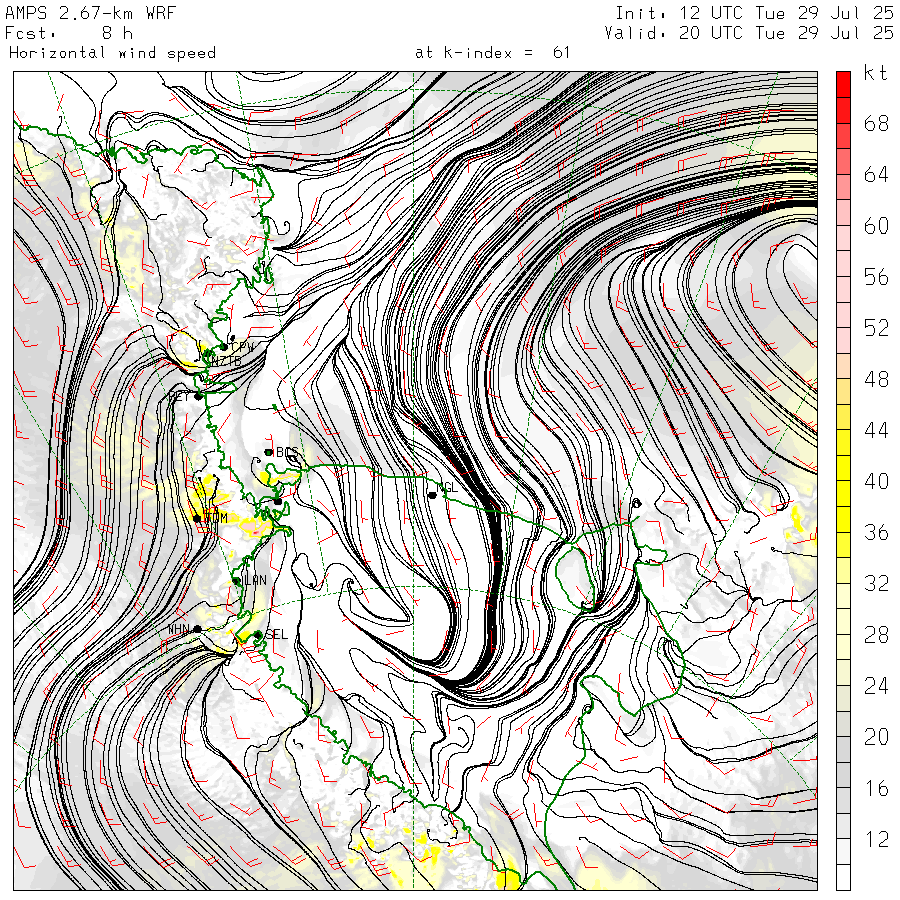
Task: Click the NZTB station label on the map
Action: tap(226, 361)
